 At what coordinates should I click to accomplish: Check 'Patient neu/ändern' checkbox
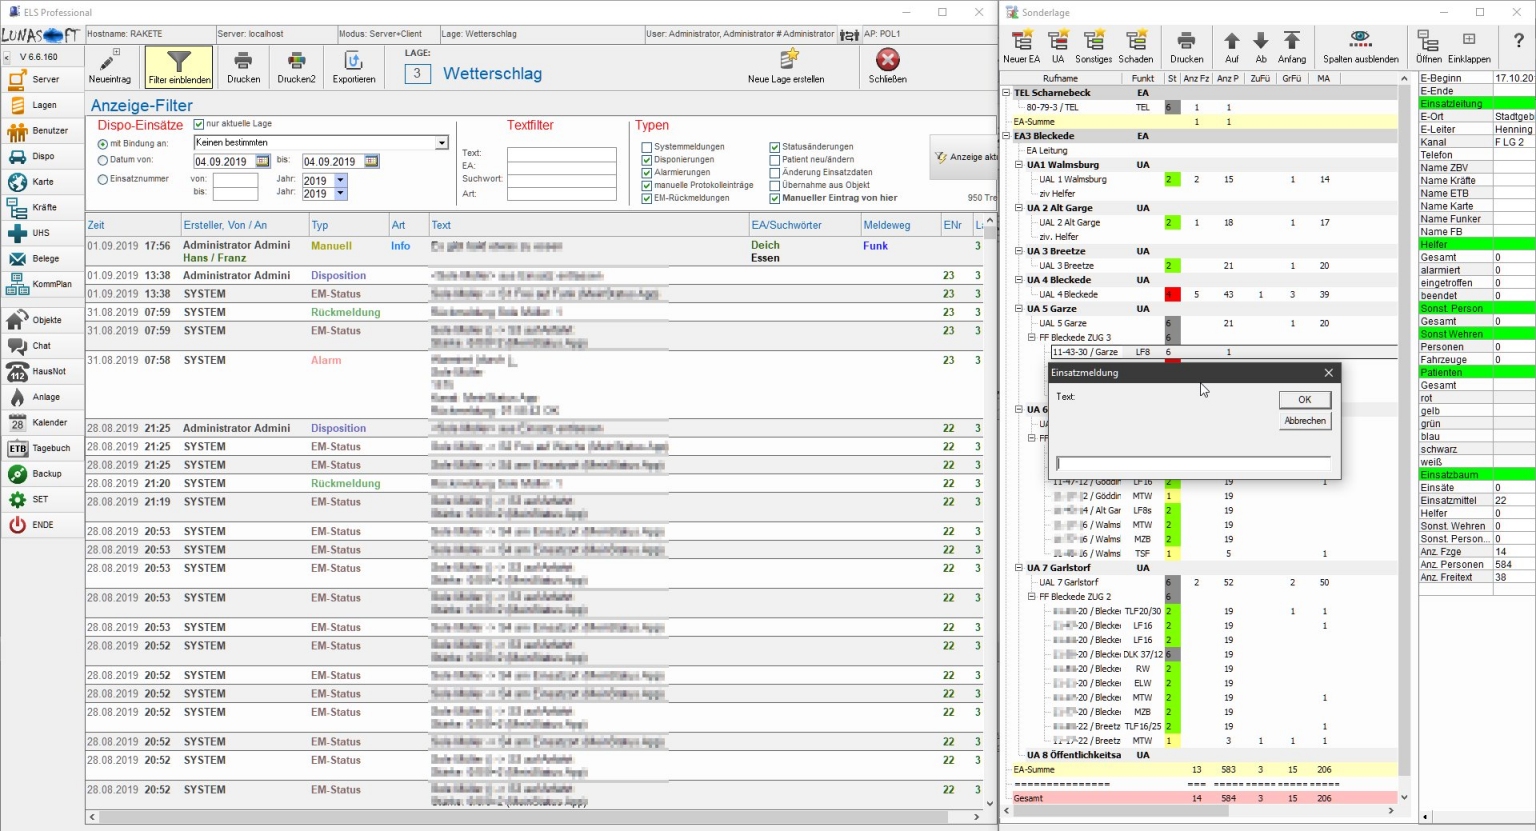pyautogui.click(x=775, y=160)
